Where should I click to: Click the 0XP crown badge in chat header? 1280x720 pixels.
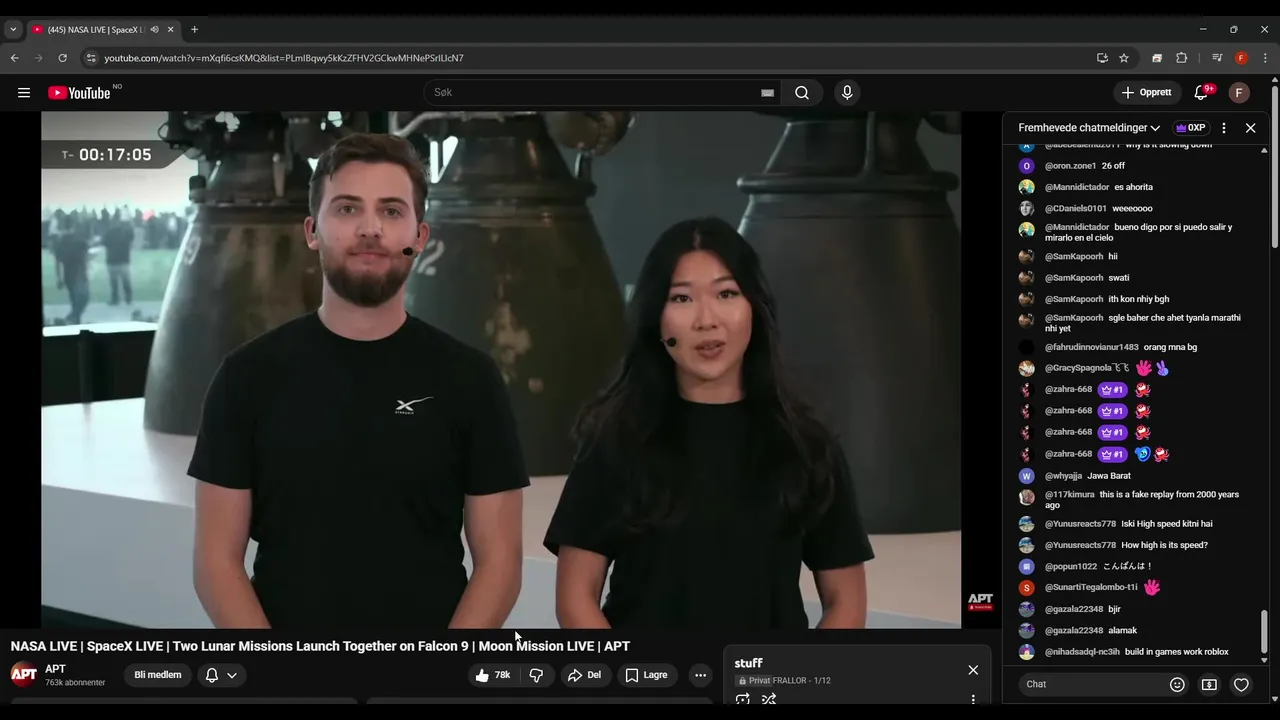[x=1190, y=128]
